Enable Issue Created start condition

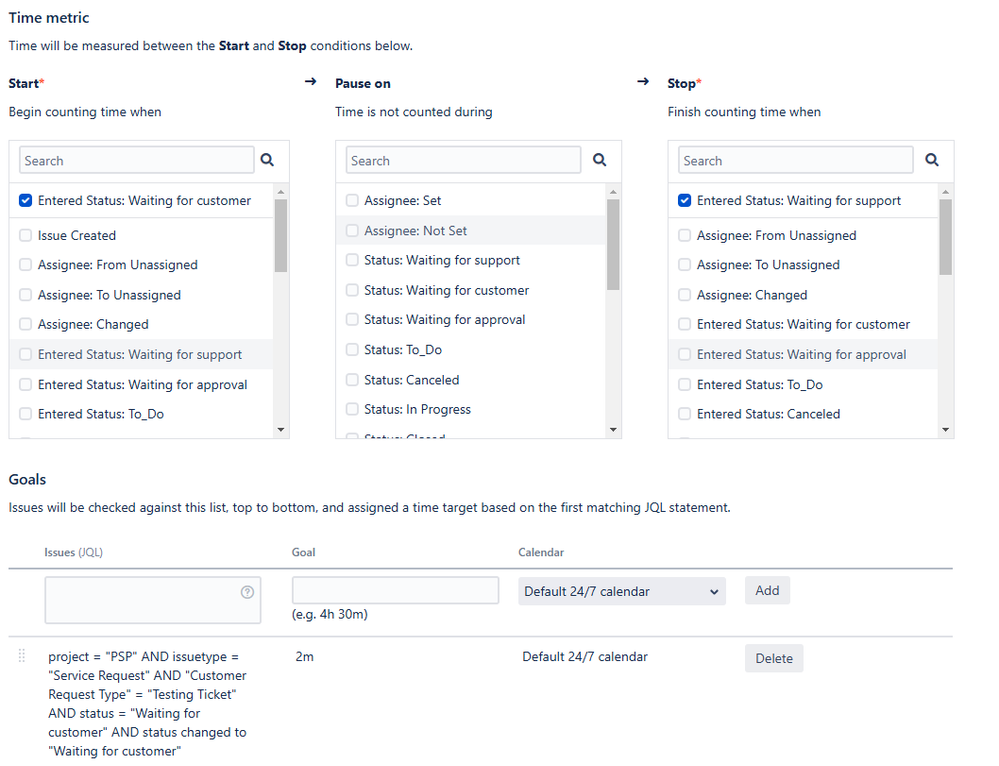(x=26, y=236)
